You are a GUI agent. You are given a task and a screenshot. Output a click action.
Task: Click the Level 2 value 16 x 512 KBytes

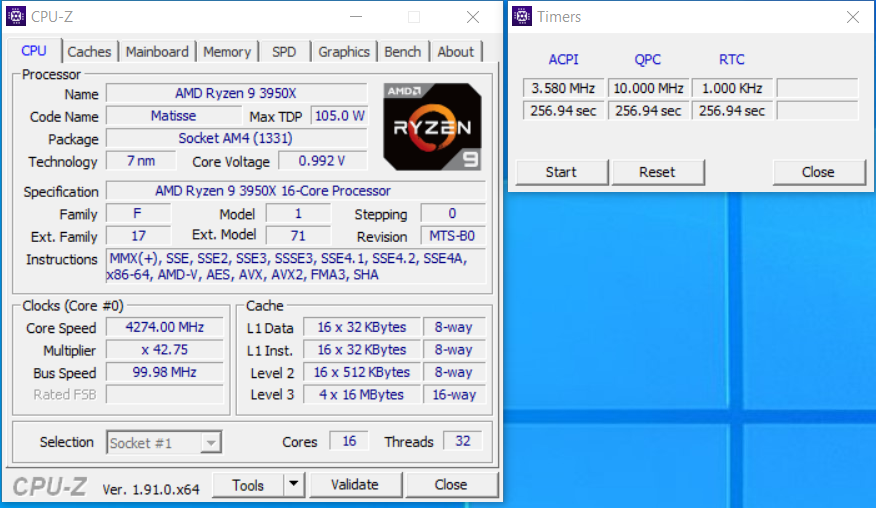click(362, 372)
